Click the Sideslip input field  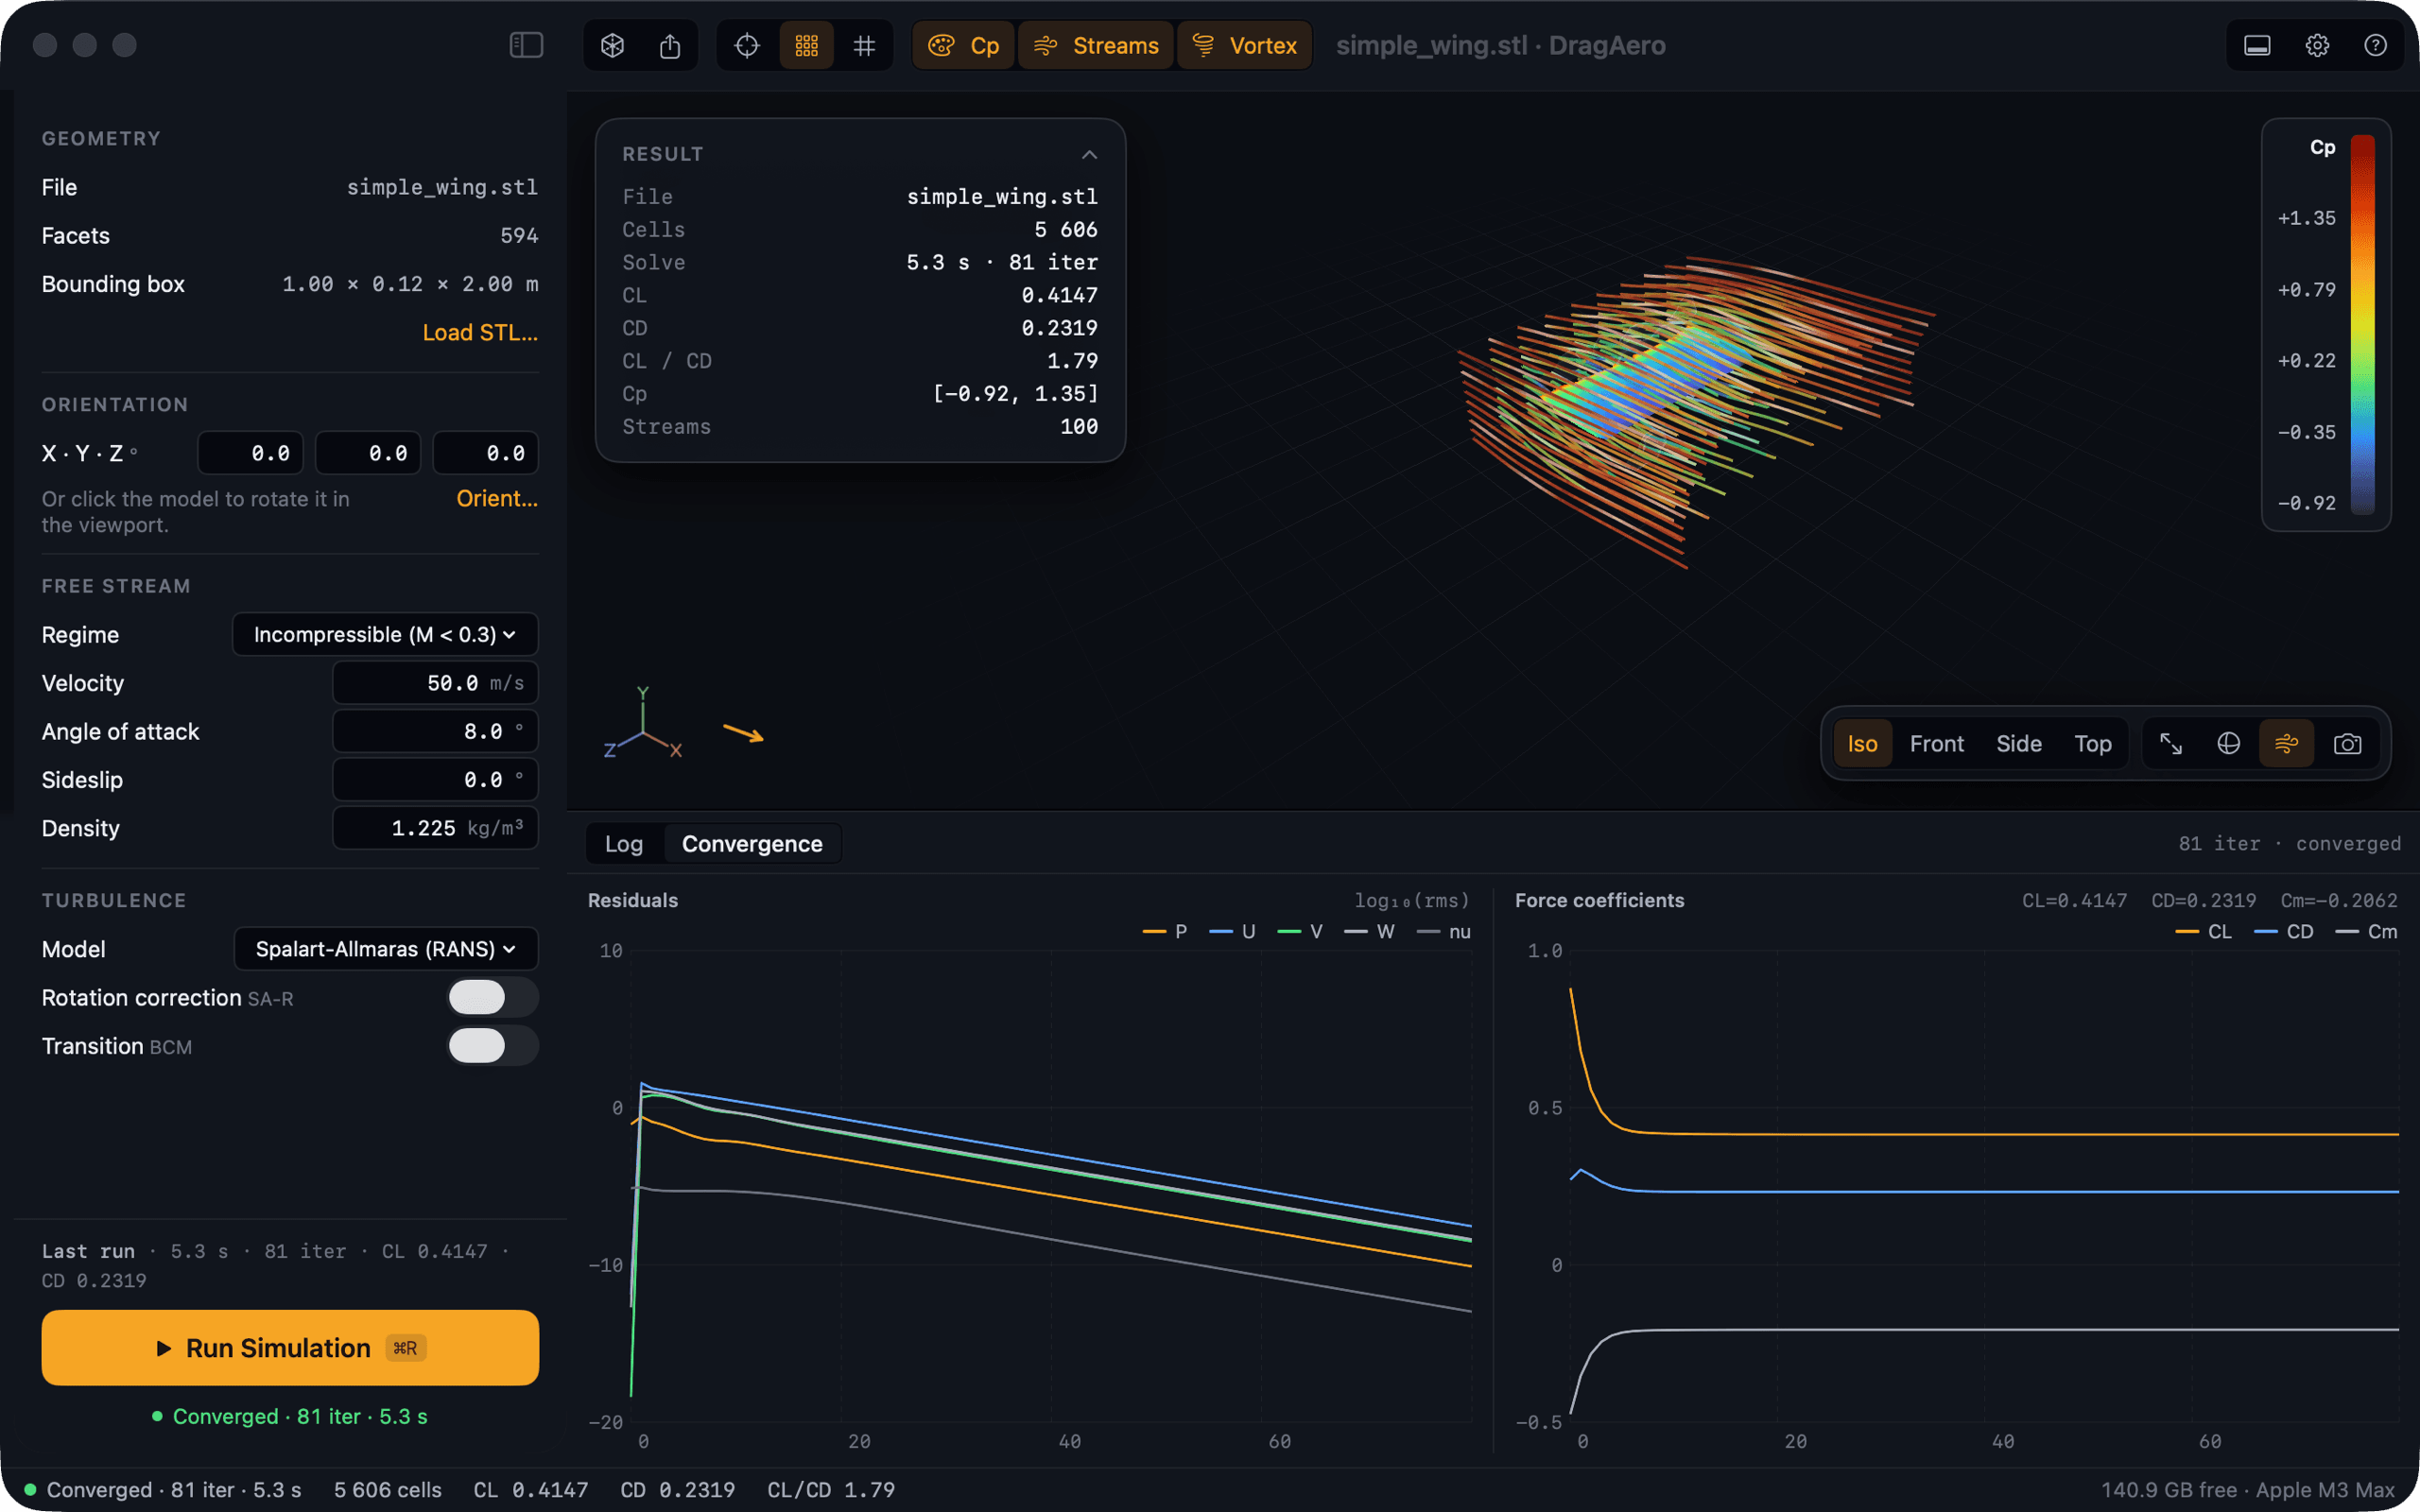click(x=435, y=779)
